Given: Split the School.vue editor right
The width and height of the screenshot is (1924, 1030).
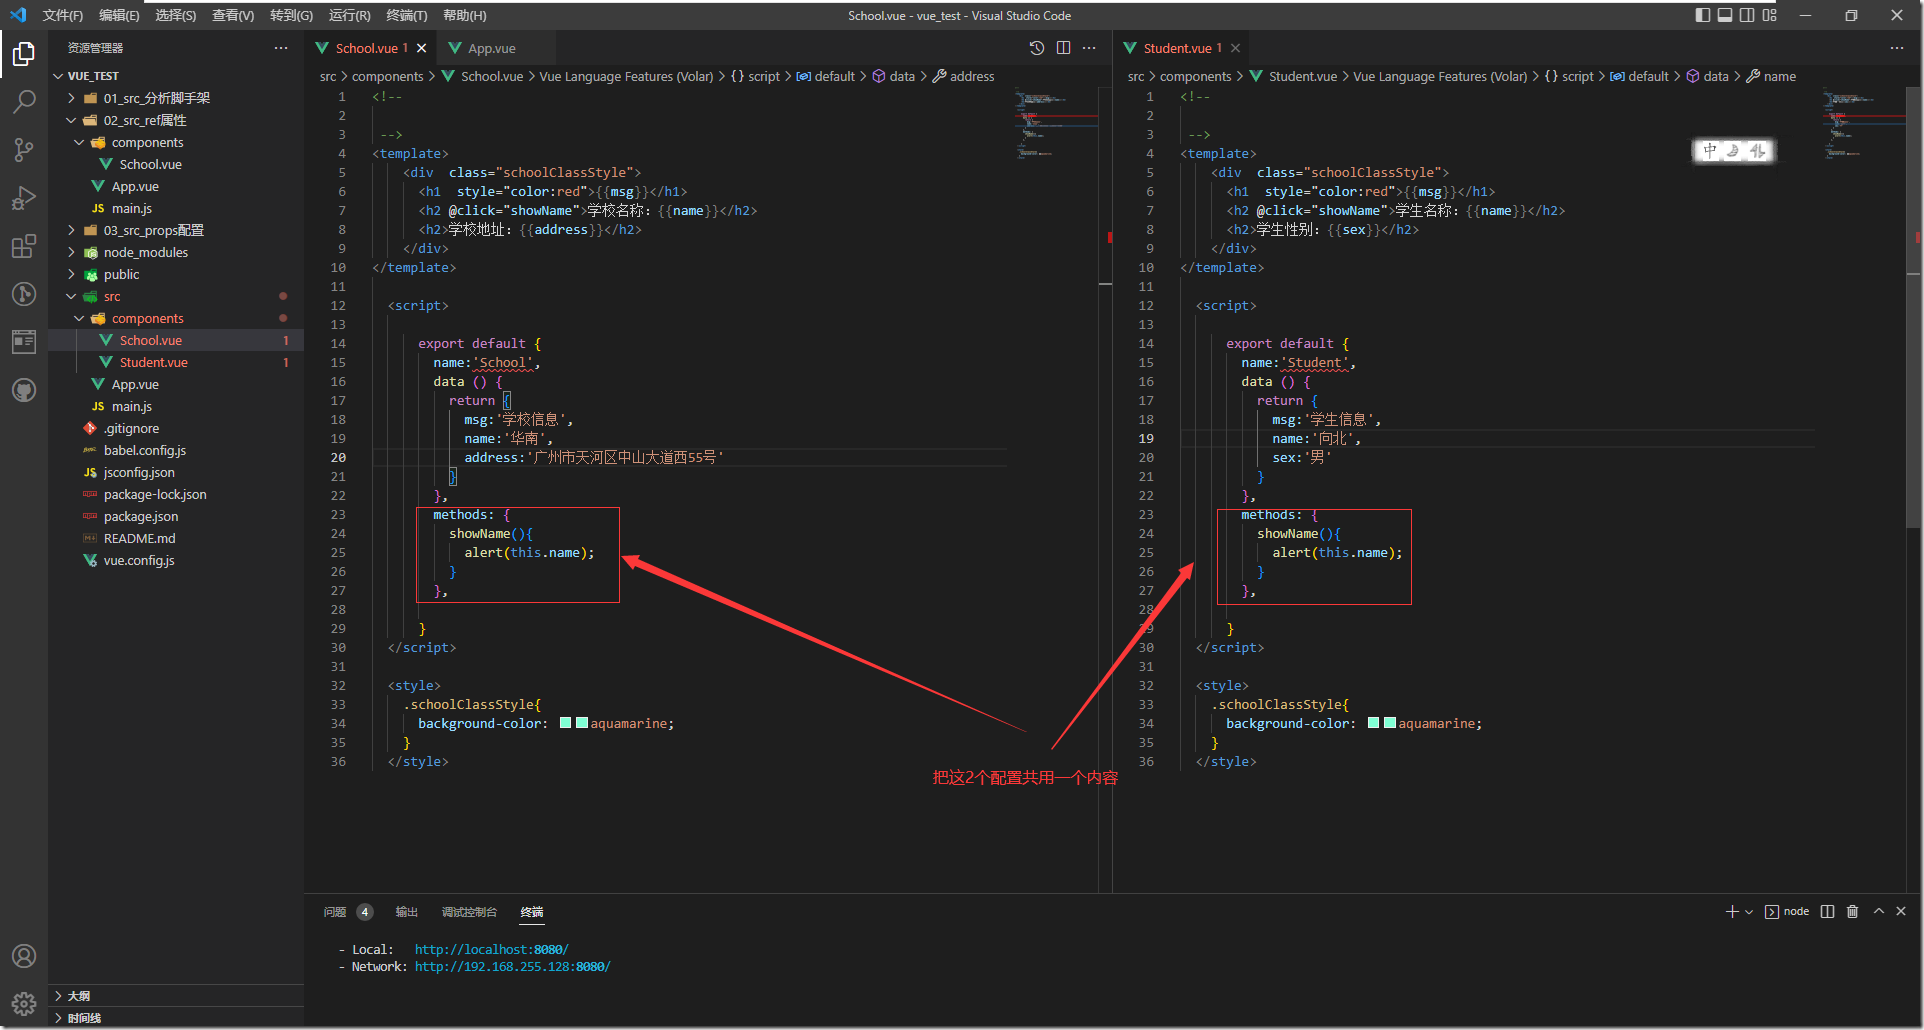Looking at the screenshot, I should point(1063,48).
